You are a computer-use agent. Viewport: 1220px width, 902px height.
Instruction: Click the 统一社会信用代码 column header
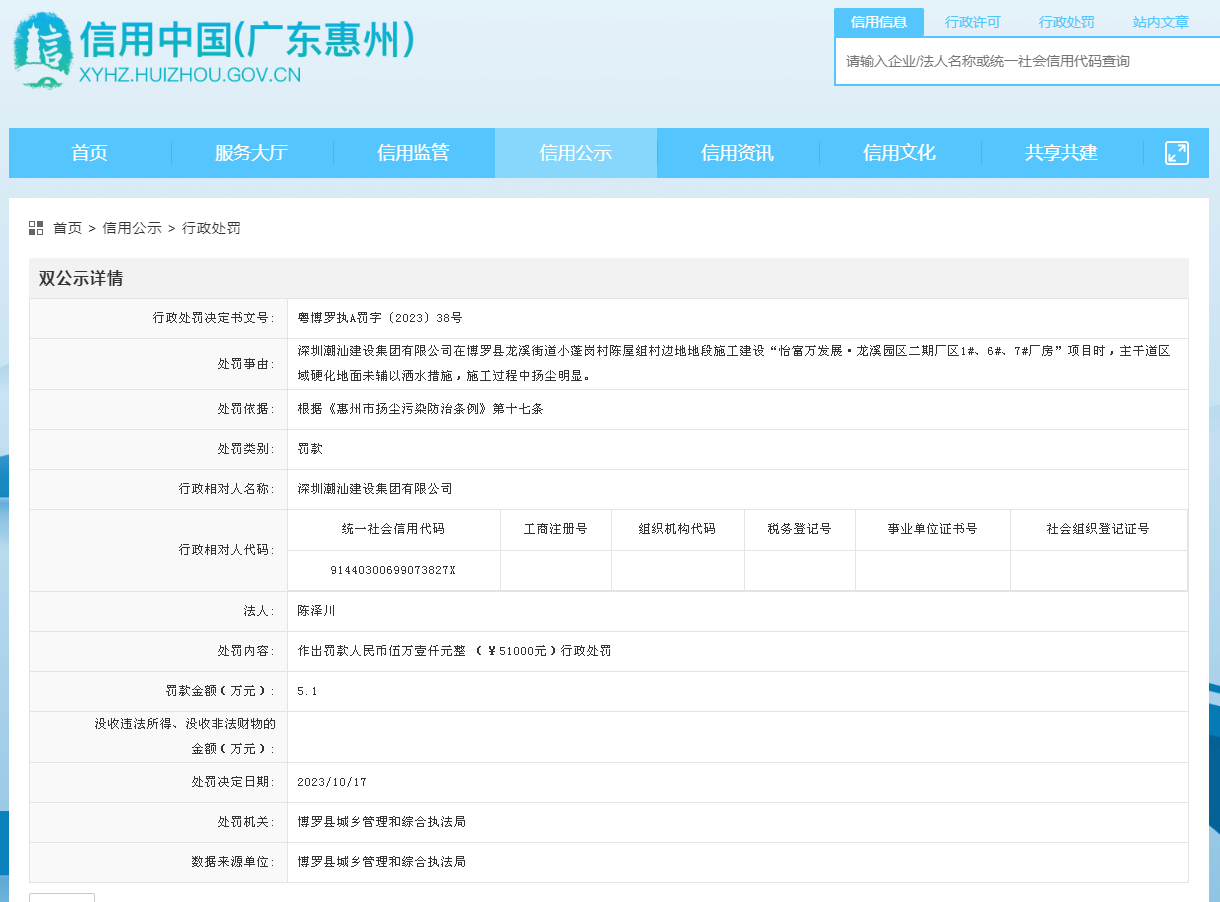(x=393, y=529)
